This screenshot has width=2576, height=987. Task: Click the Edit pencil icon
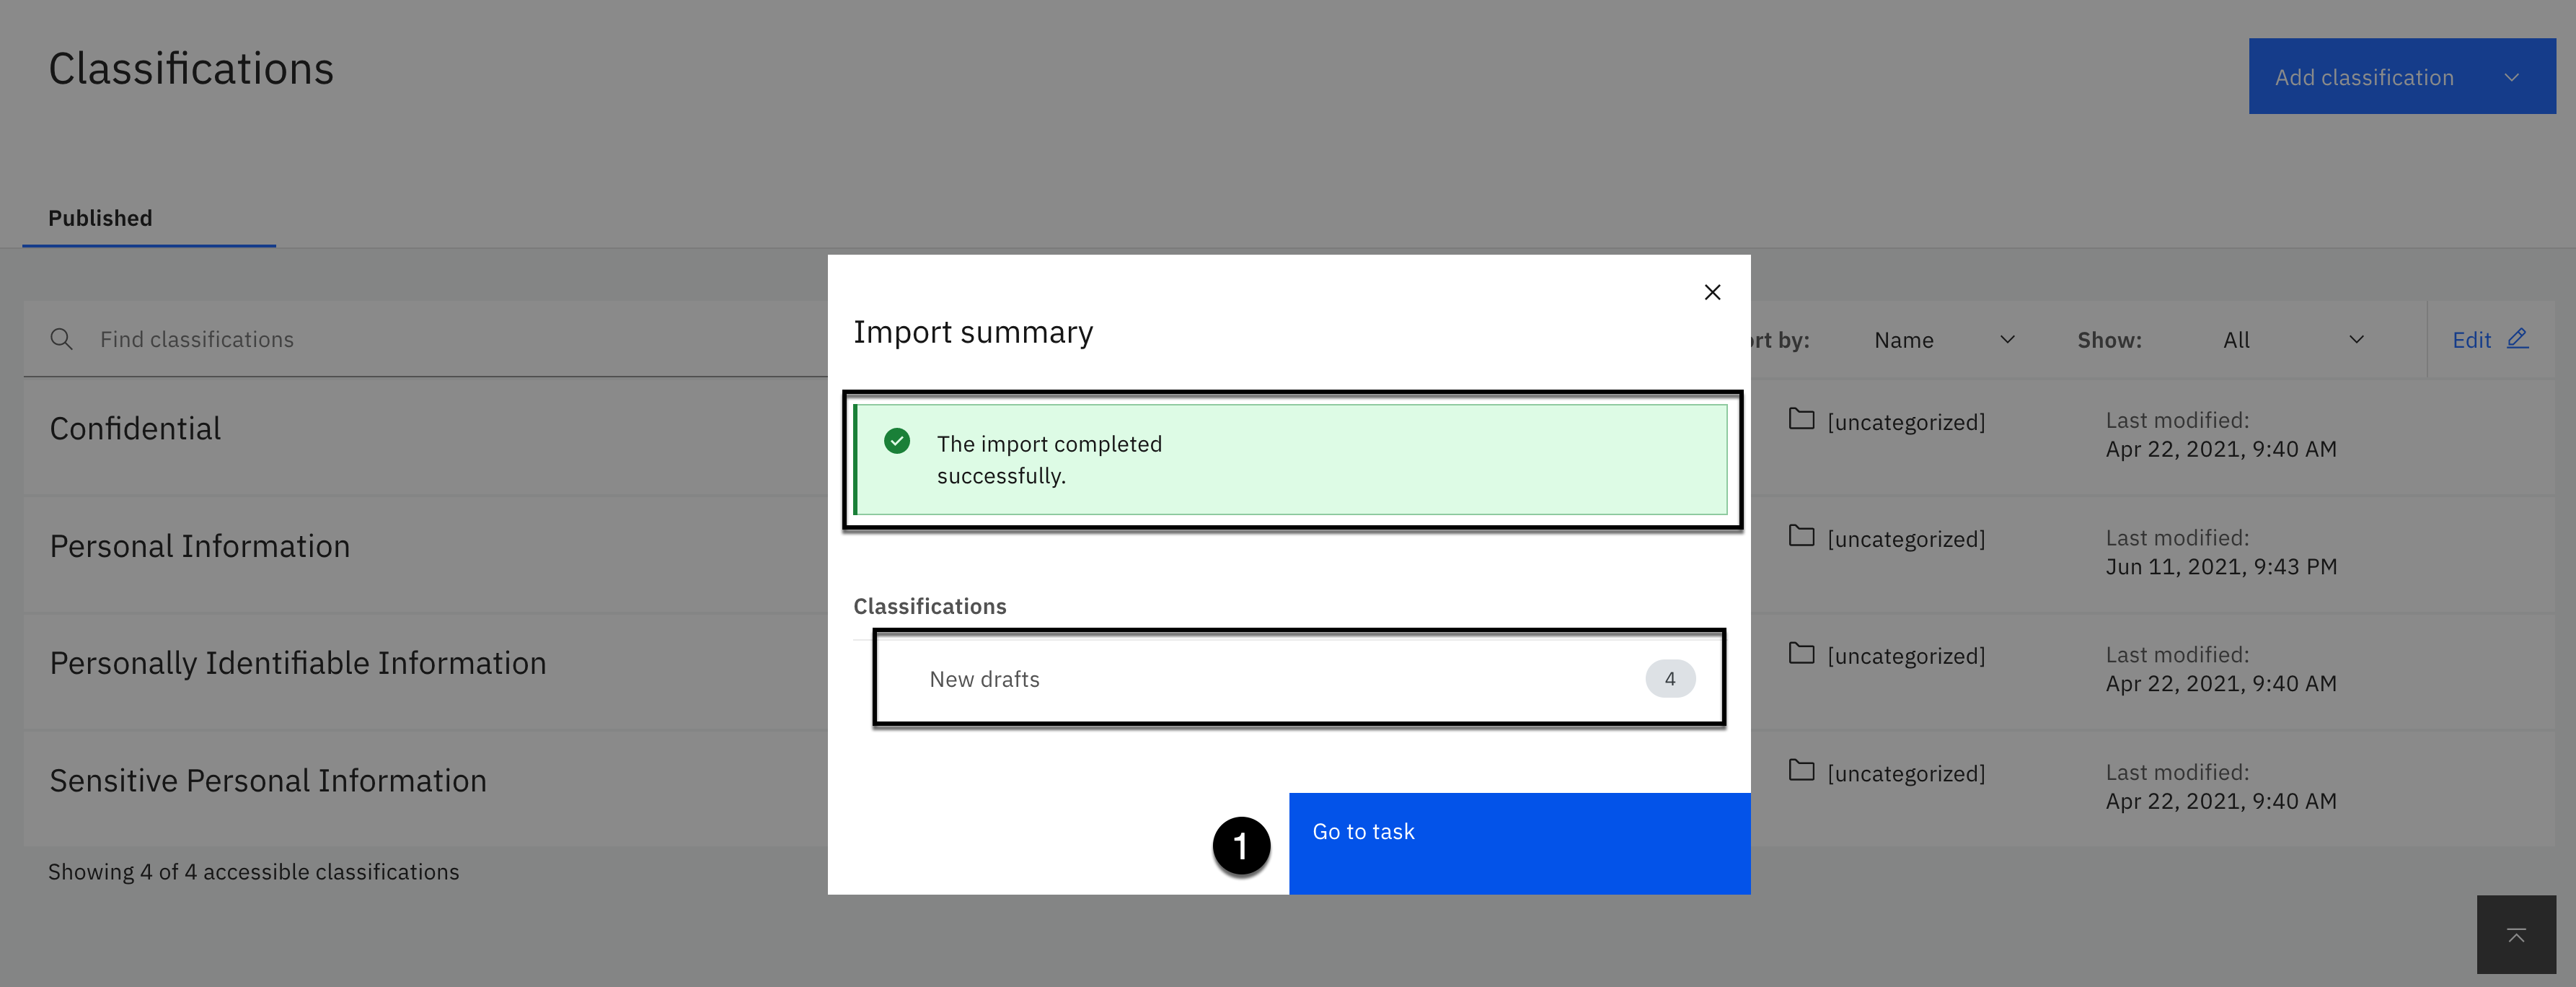point(2517,339)
